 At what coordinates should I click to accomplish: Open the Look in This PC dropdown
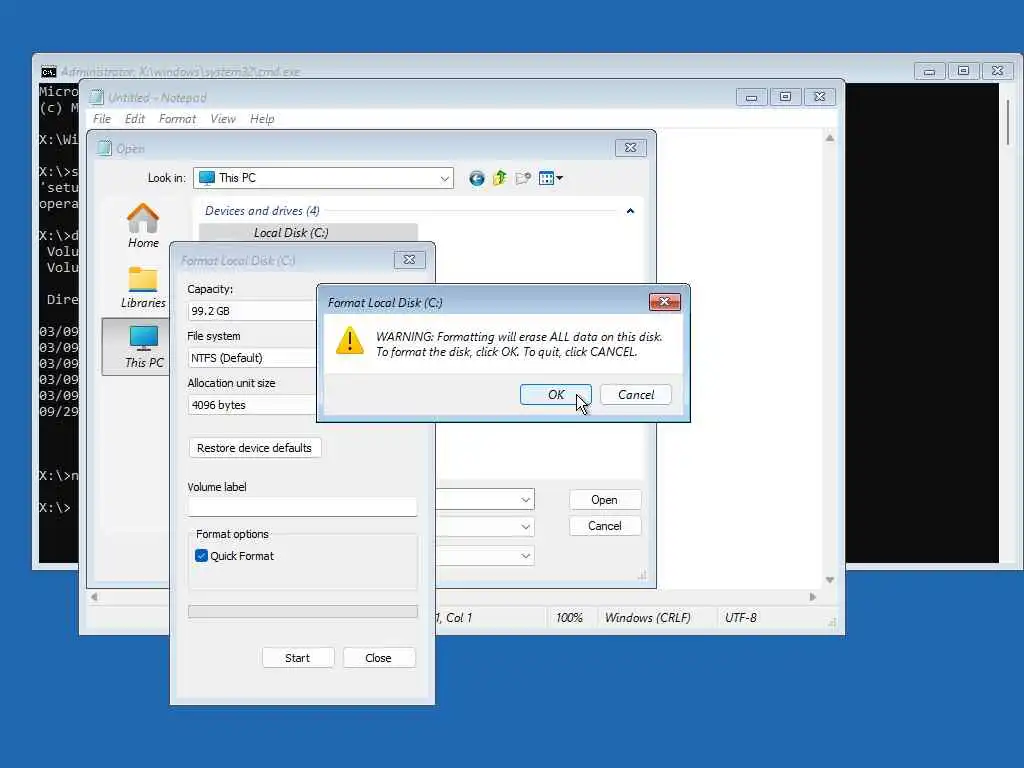pos(323,178)
